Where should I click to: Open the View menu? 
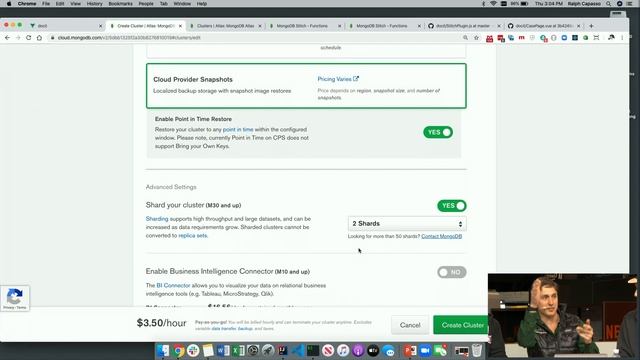76,4
